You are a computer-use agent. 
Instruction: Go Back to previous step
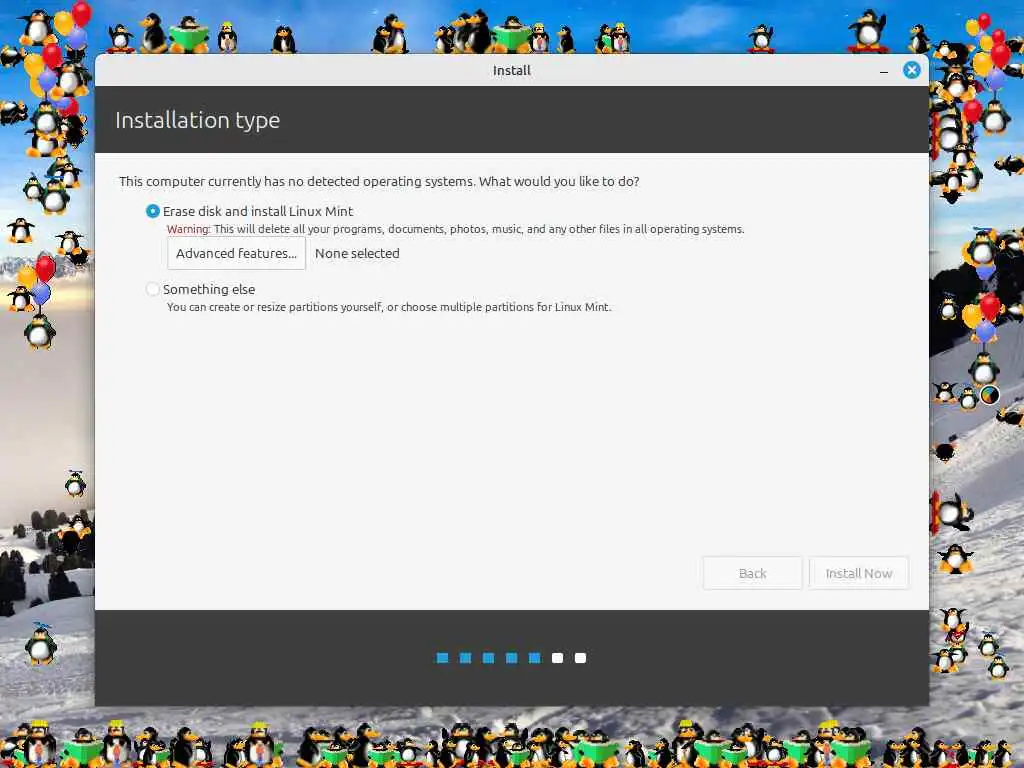pos(752,573)
